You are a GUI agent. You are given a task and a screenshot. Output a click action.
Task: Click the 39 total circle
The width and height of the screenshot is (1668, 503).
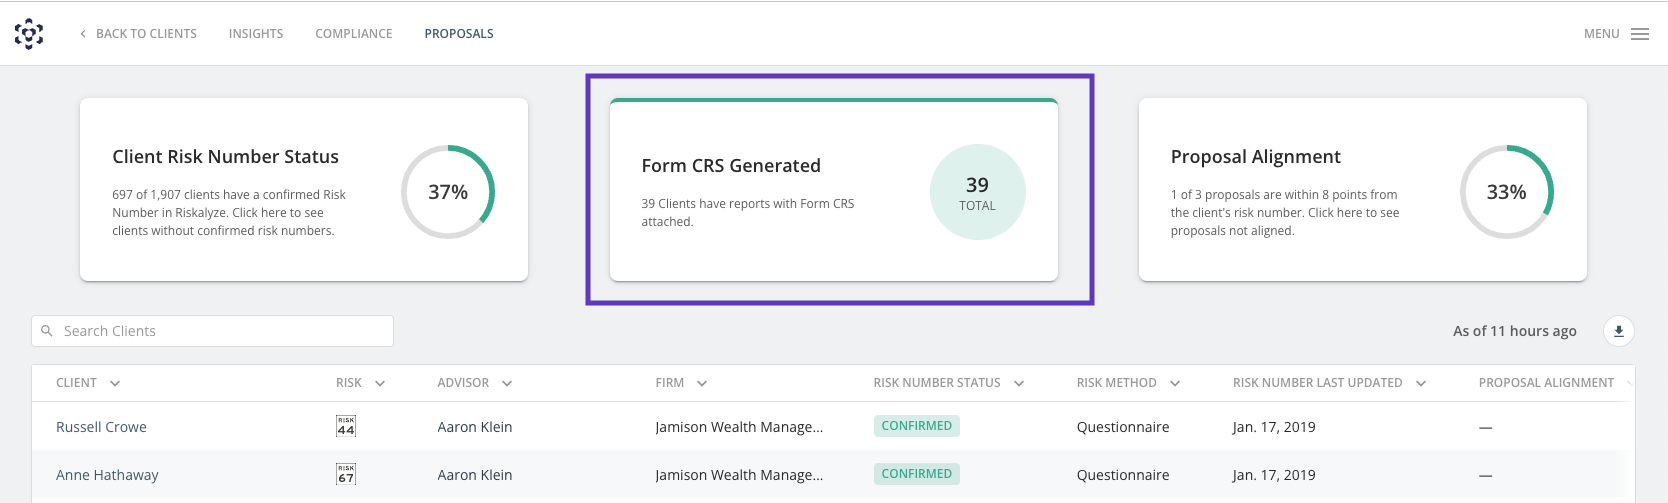point(977,192)
